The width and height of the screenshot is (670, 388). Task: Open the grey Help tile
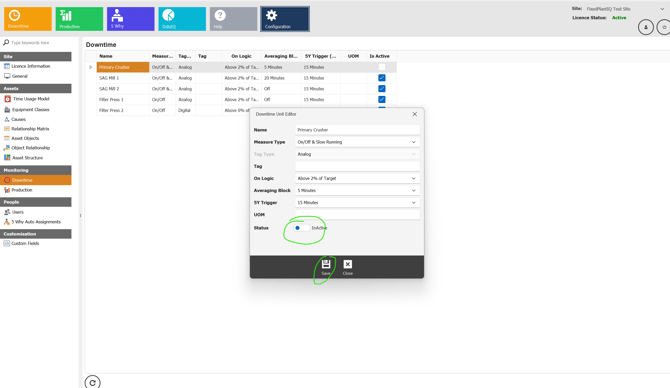pos(233,19)
